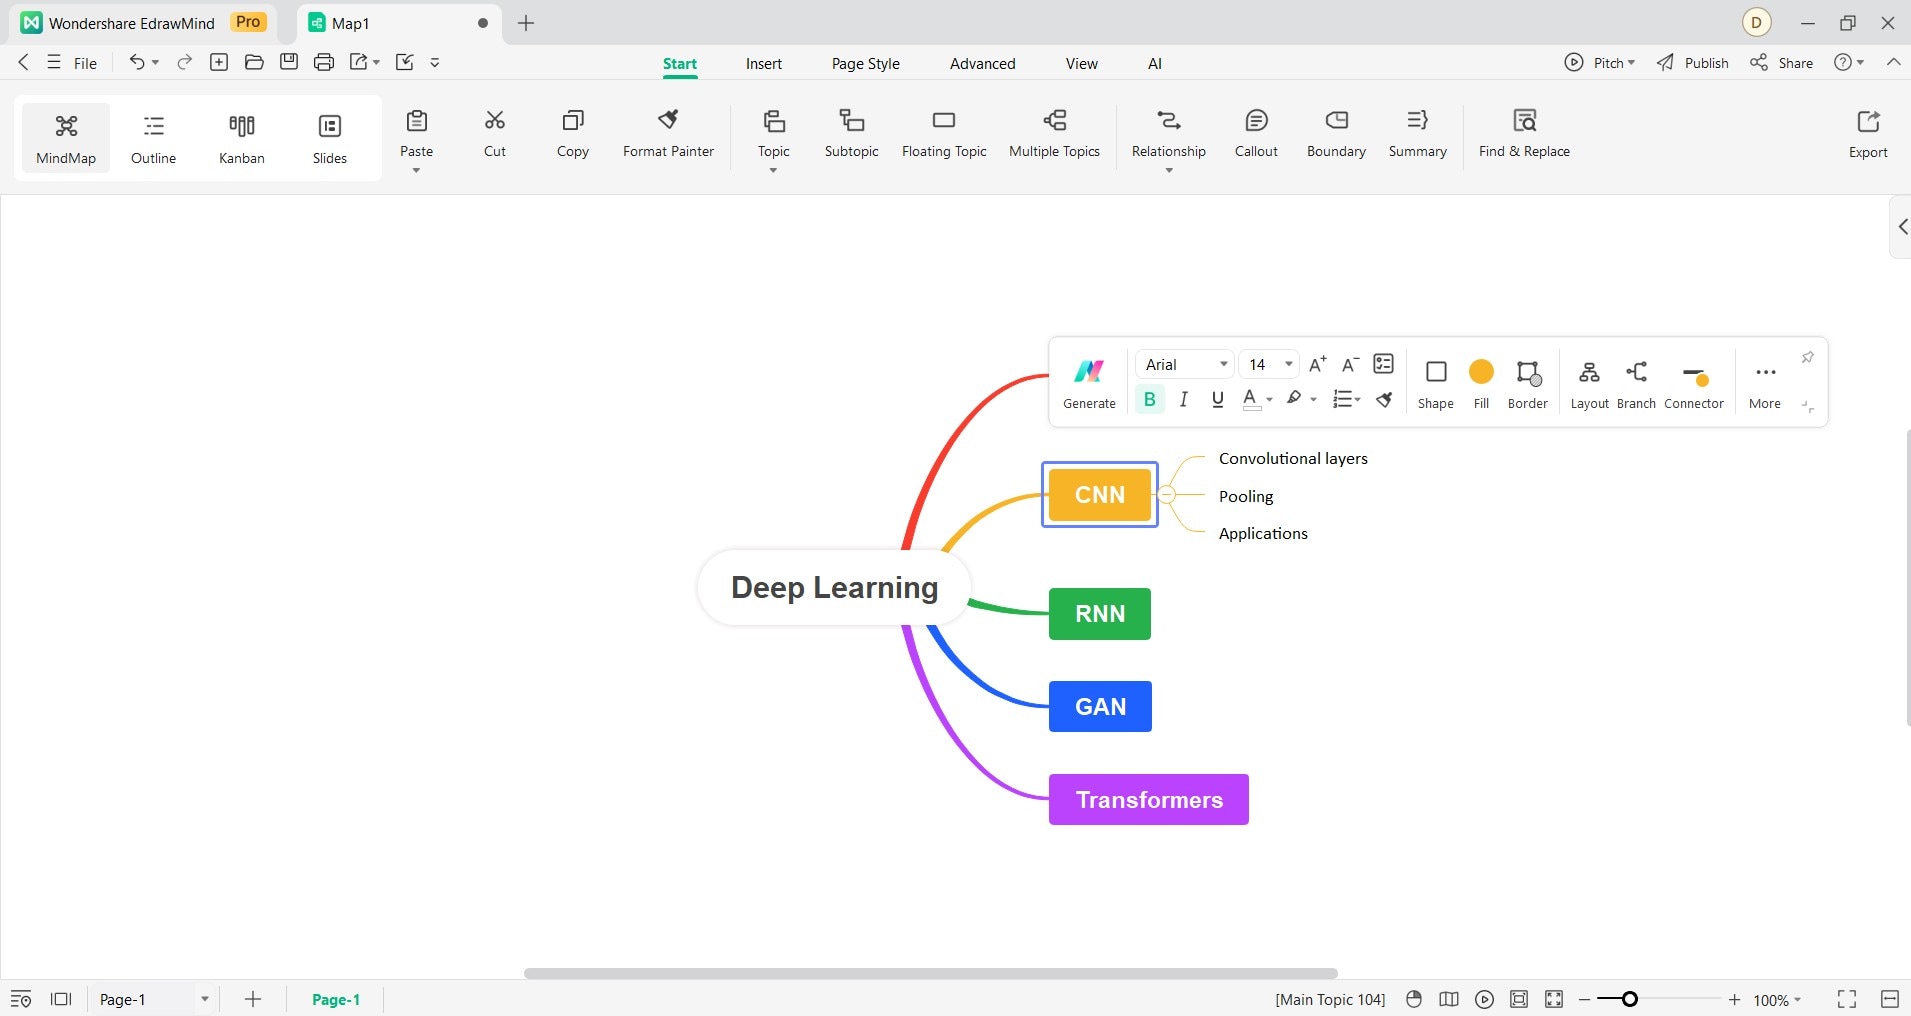Open the Kanban view
Screen dimensions: 1911x1016
pyautogui.click(x=242, y=138)
